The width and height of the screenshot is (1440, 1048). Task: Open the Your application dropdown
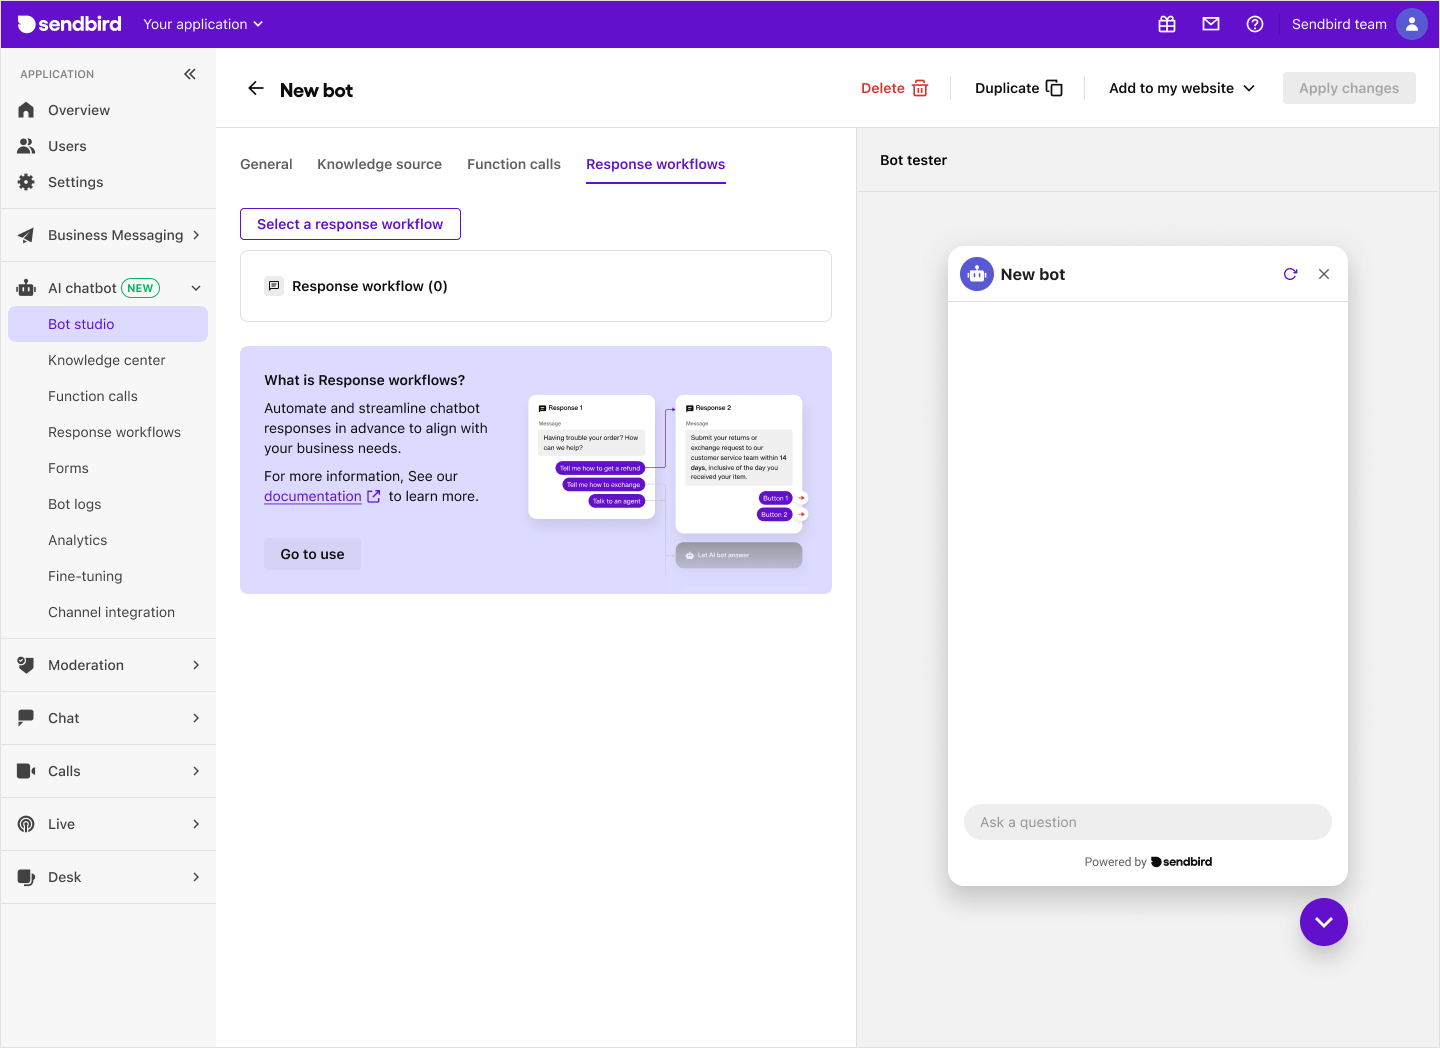[203, 24]
